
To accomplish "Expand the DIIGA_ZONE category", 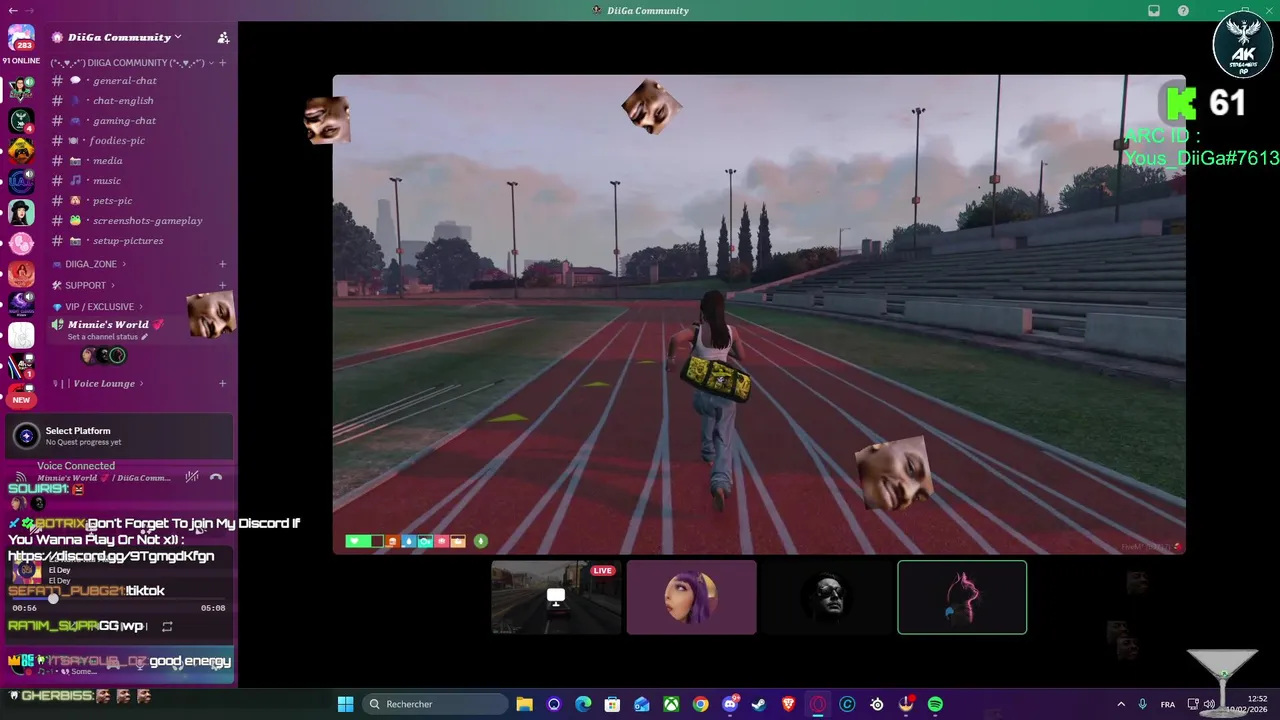I will point(91,264).
